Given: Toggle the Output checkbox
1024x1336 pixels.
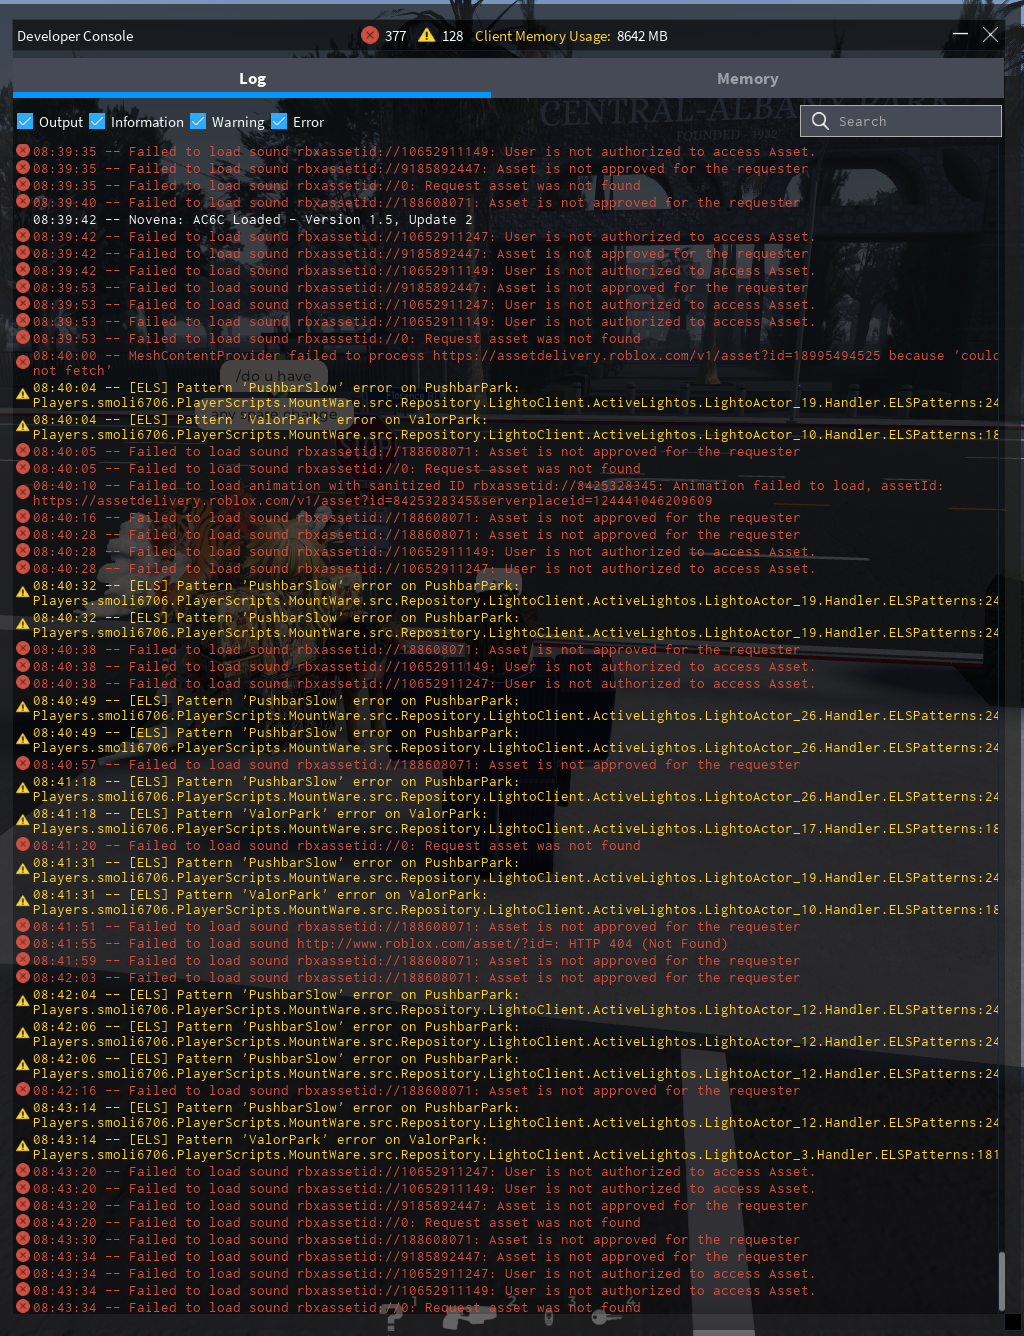Looking at the screenshot, I should click(25, 121).
